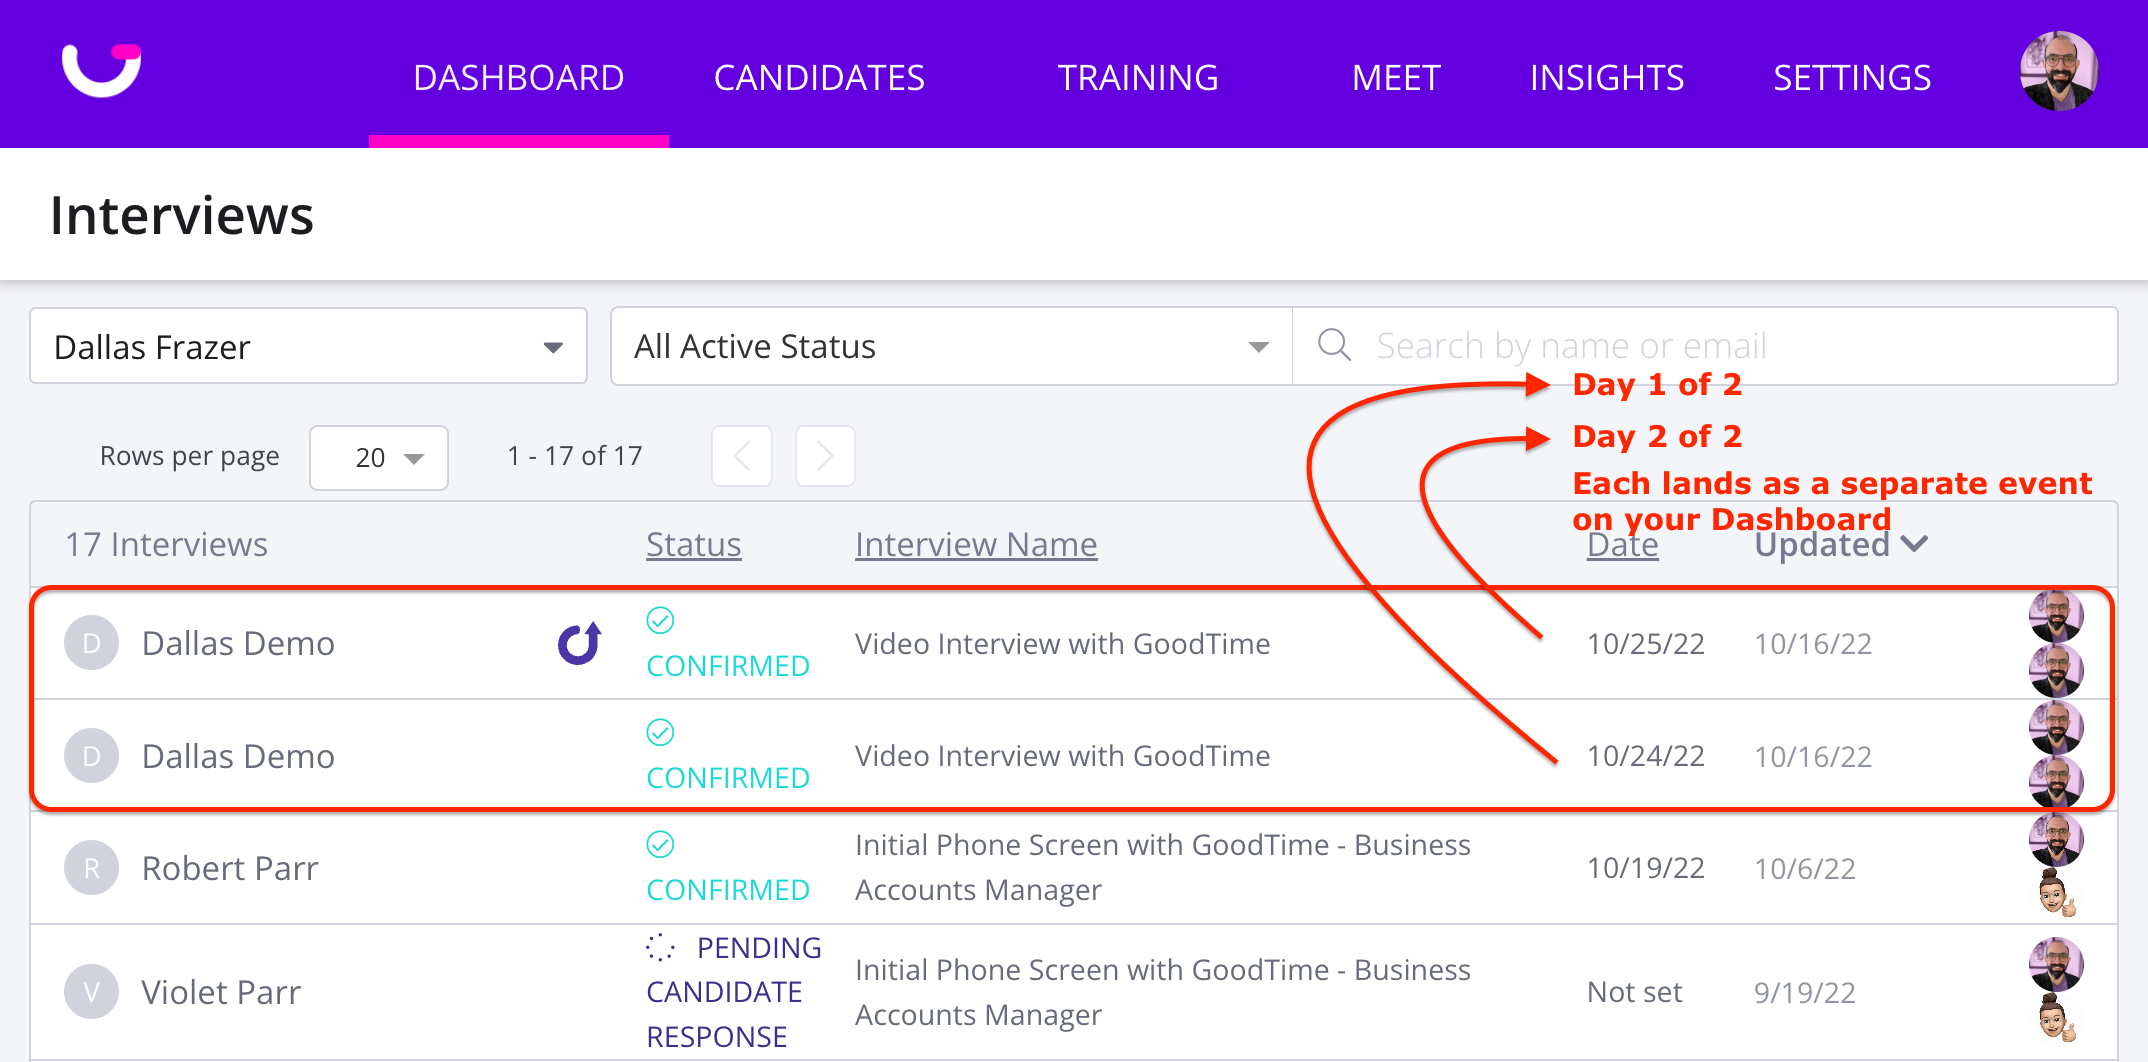Screen dimensions: 2148x1062
Task: Click the pending status spinner for Violet Parr
Action: coord(660,947)
